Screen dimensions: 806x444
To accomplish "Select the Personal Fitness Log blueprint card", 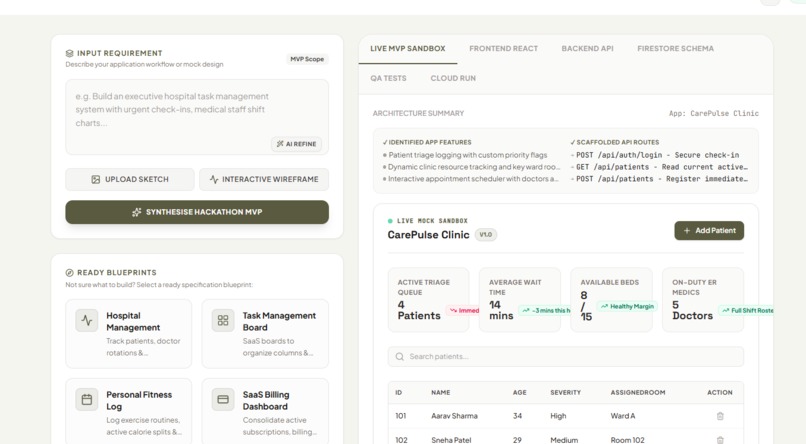I will click(x=129, y=413).
